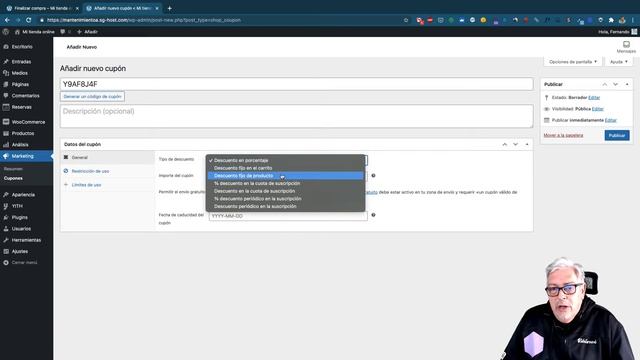
Task: Edit Estado Borrador via Editar link
Action: point(594,98)
